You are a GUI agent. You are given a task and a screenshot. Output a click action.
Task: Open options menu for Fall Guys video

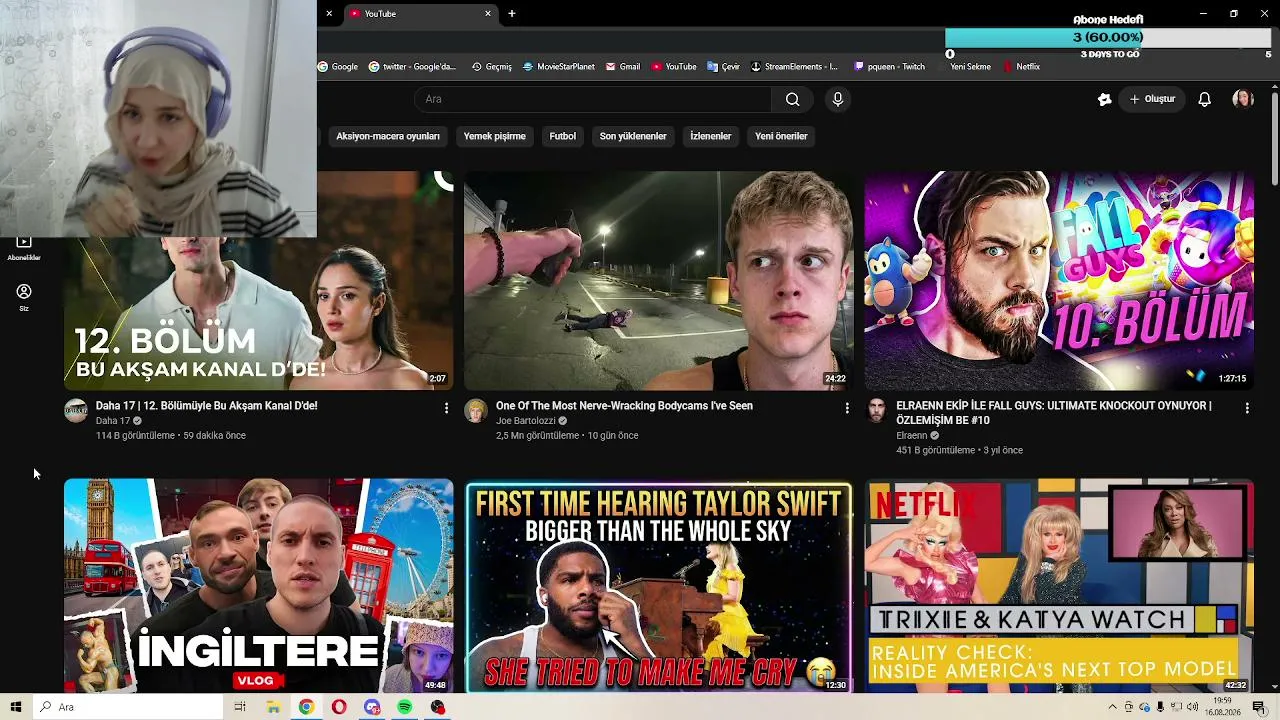(x=1246, y=408)
